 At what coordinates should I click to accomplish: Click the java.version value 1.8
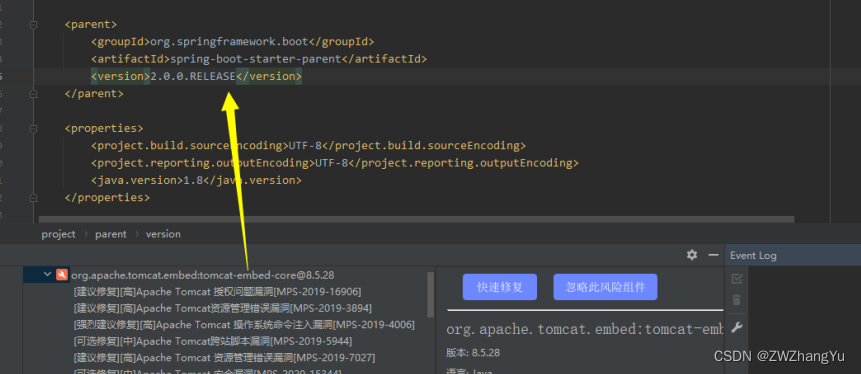tap(193, 180)
